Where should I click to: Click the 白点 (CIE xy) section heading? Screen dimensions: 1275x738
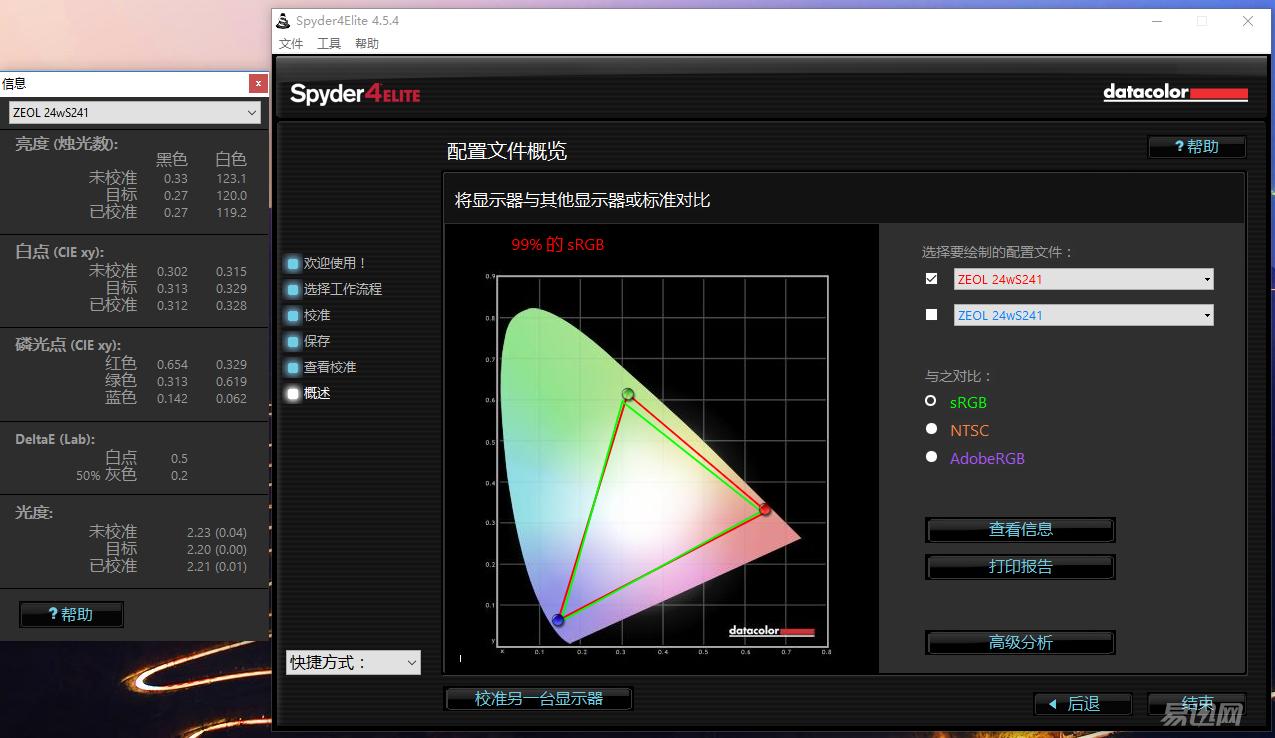point(59,252)
